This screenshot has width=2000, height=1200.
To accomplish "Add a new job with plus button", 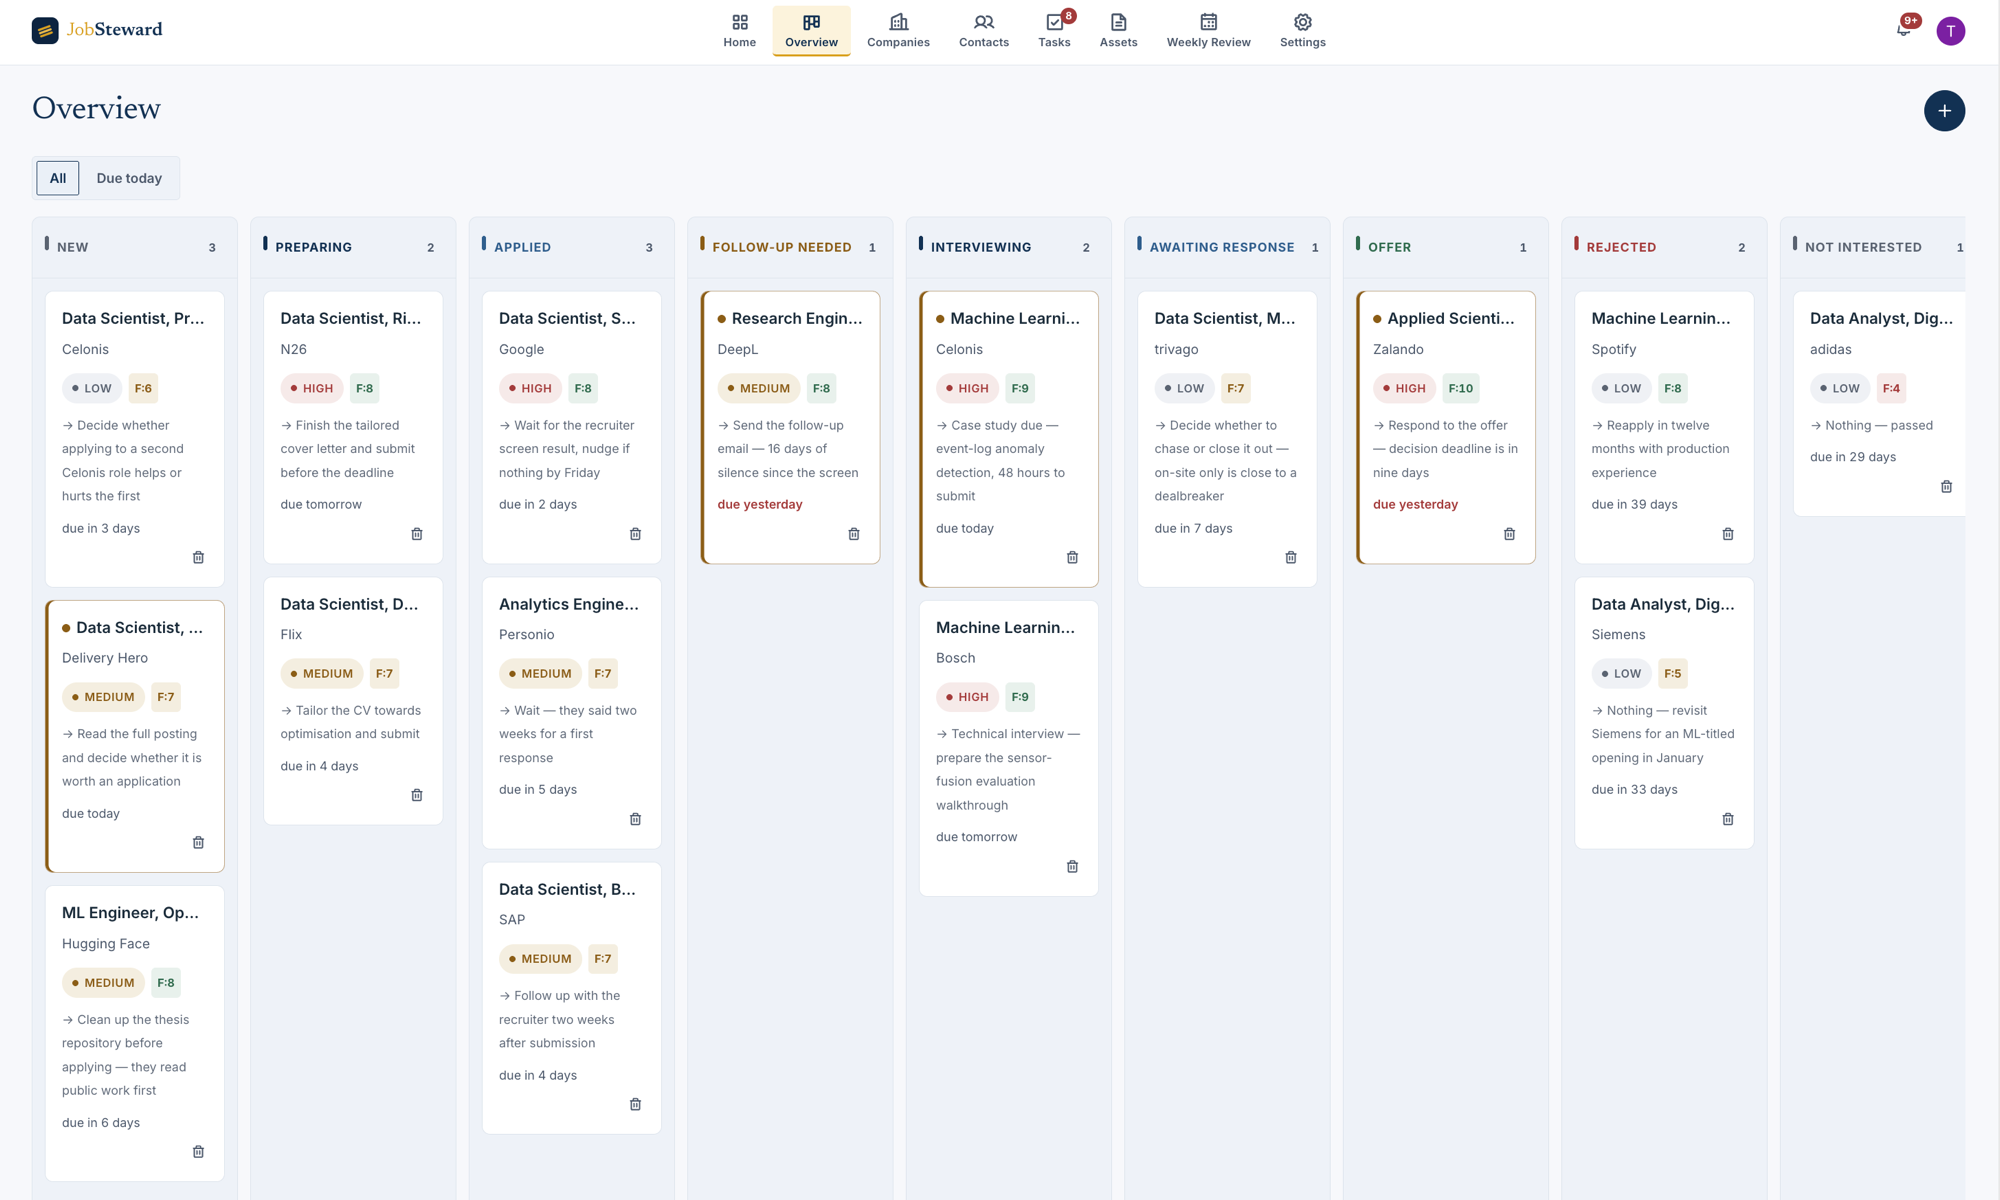I will (1944, 111).
